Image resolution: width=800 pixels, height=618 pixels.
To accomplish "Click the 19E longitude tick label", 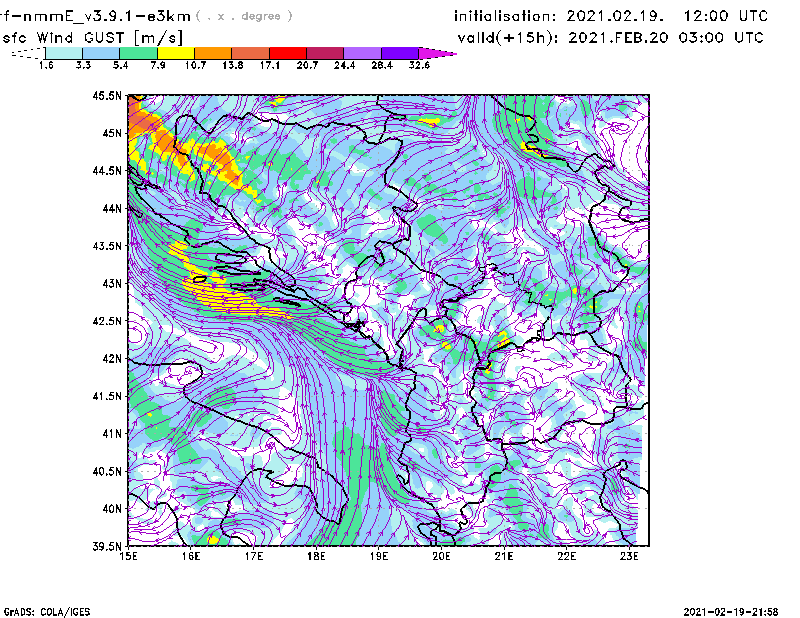I will [x=379, y=557].
